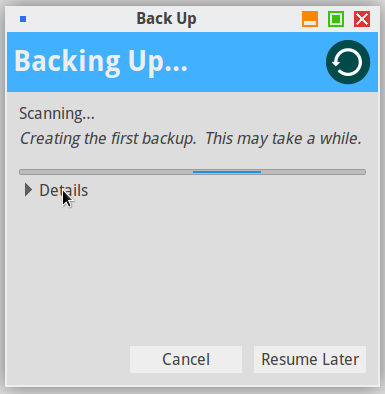The width and height of the screenshot is (385, 394).
Task: Click the italic 'Creating the first backup' message
Action: point(108,139)
